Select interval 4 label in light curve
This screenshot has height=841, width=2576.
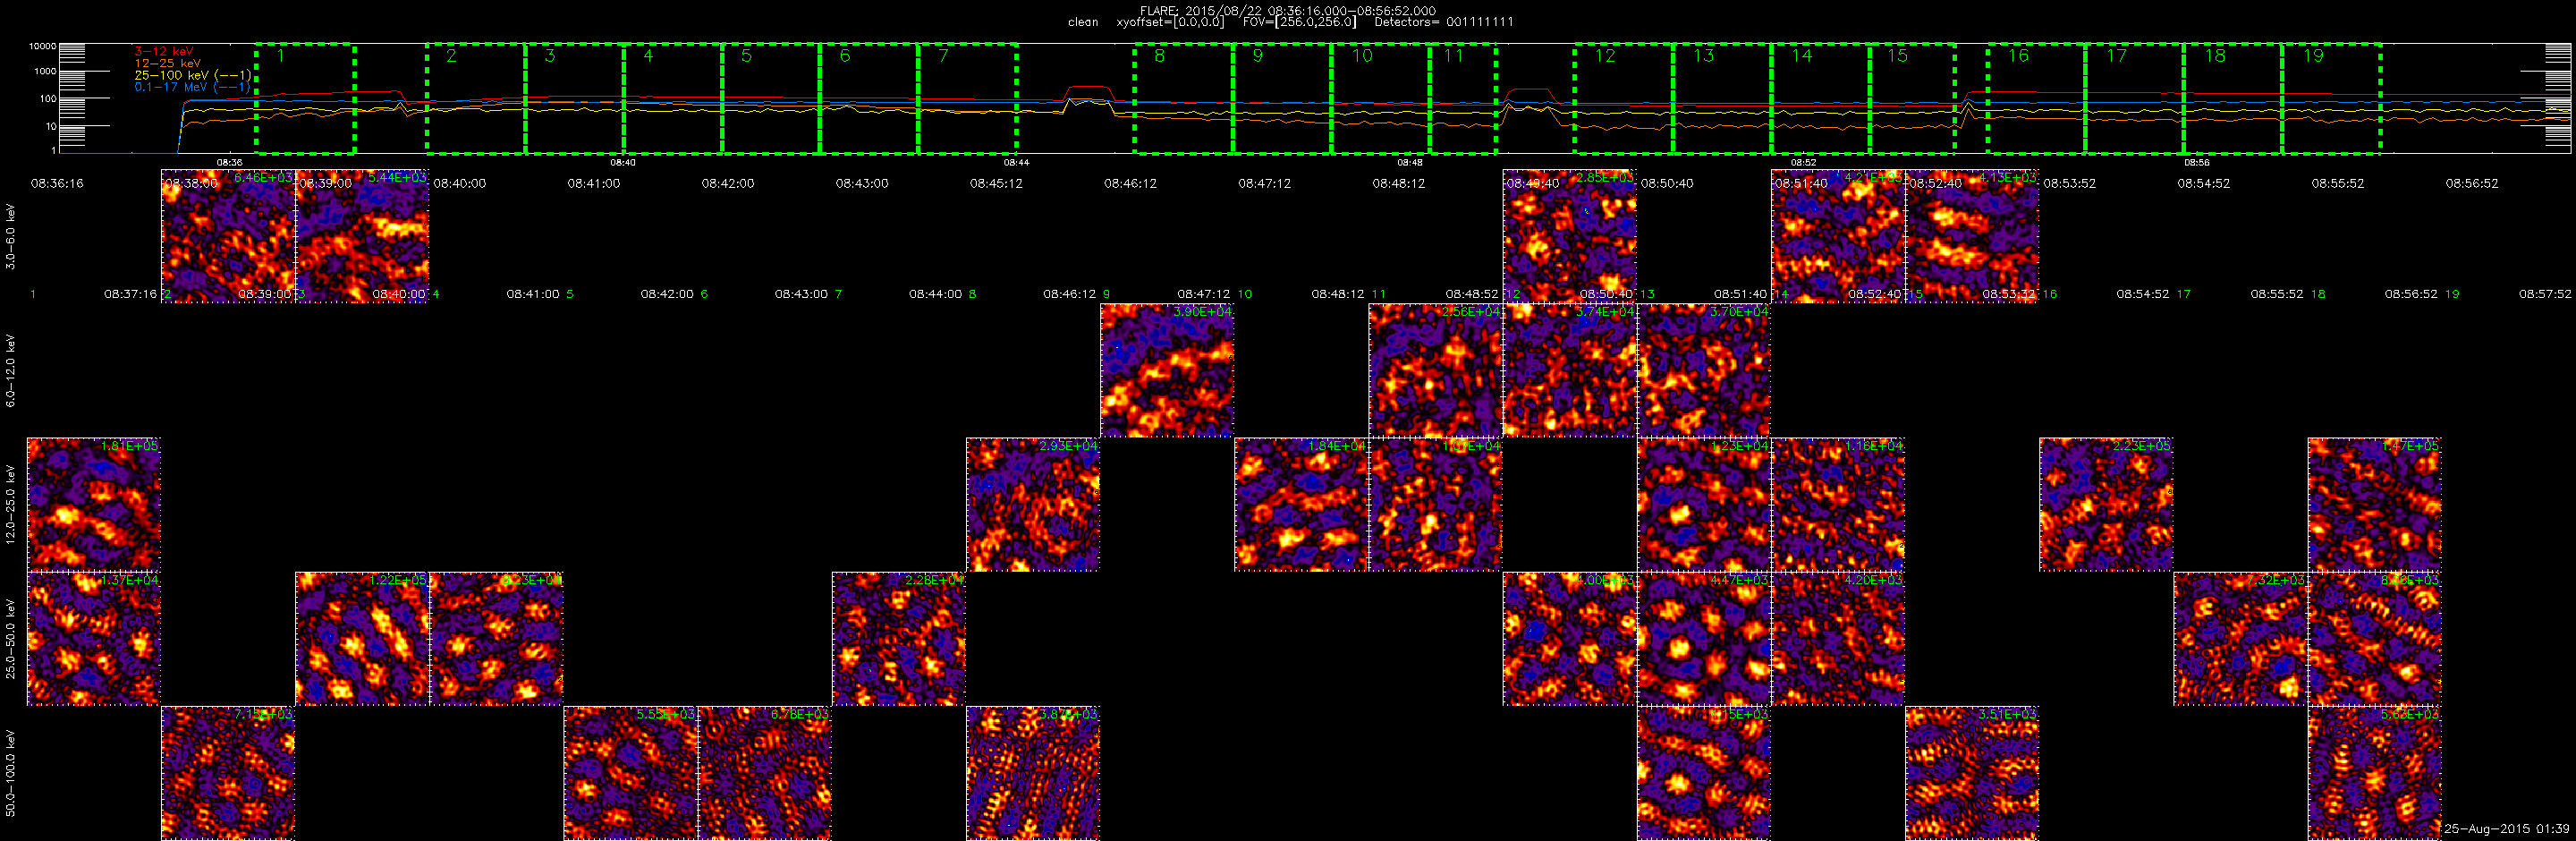[648, 56]
